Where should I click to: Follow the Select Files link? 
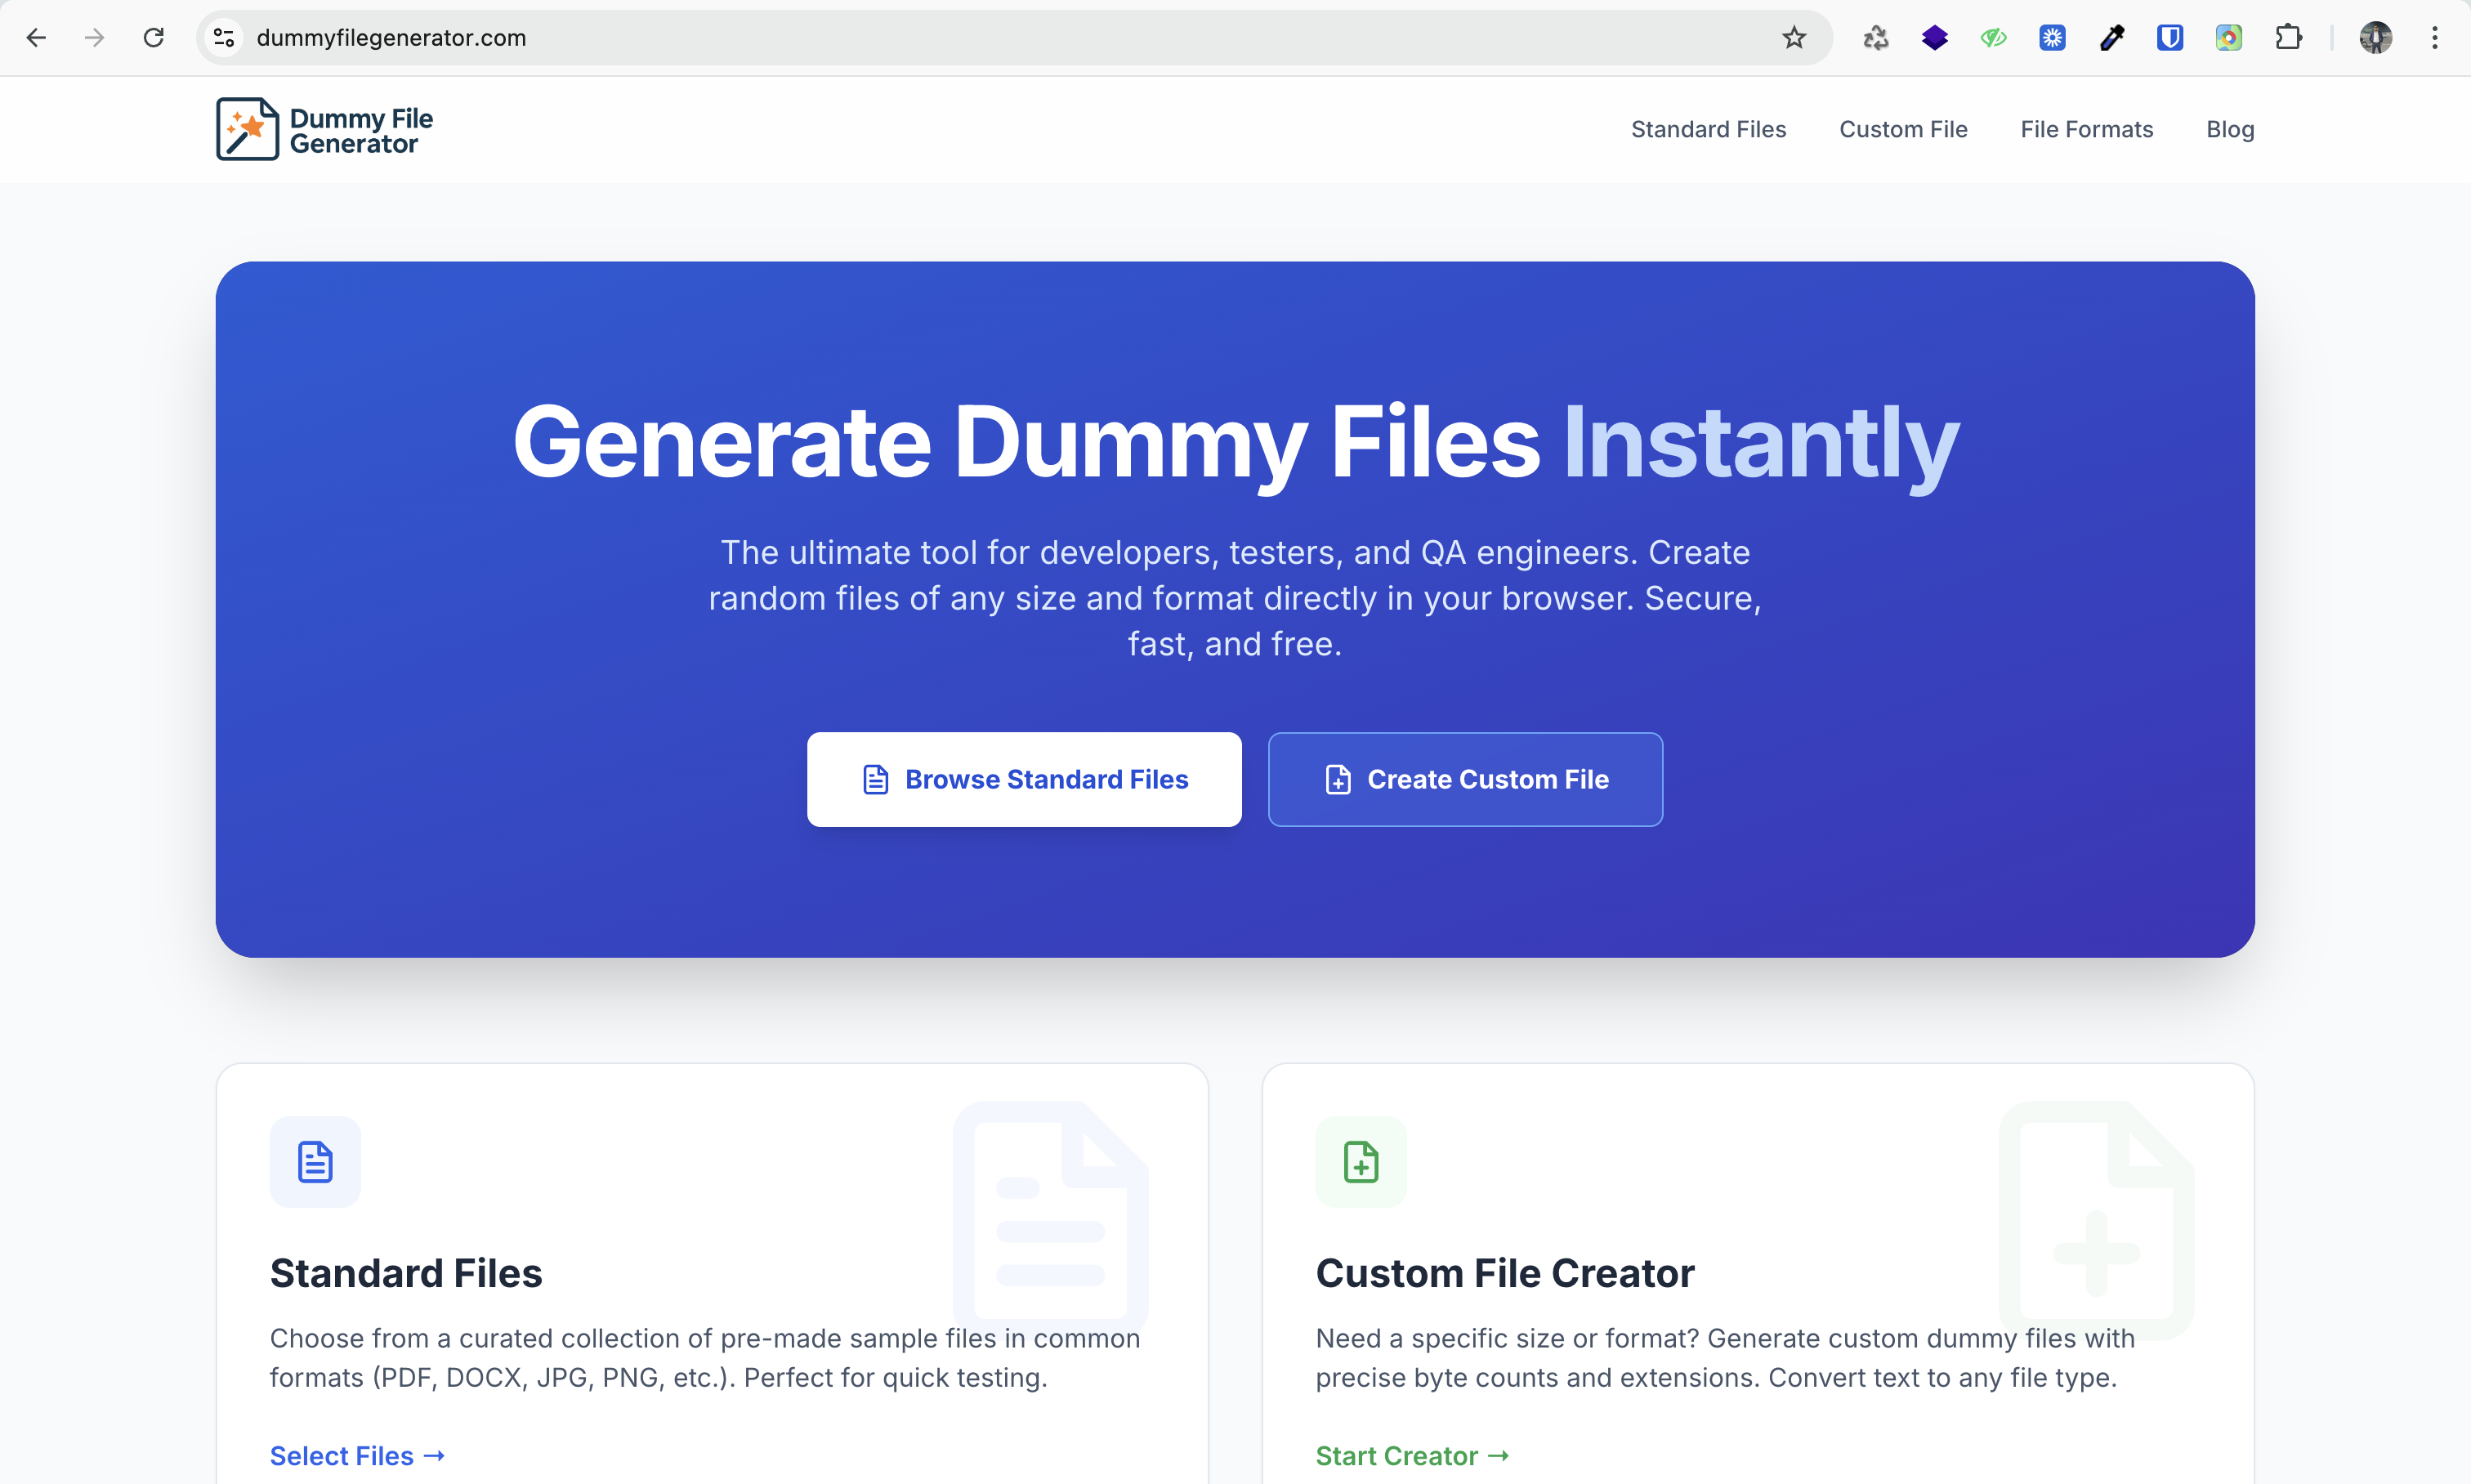click(x=357, y=1455)
